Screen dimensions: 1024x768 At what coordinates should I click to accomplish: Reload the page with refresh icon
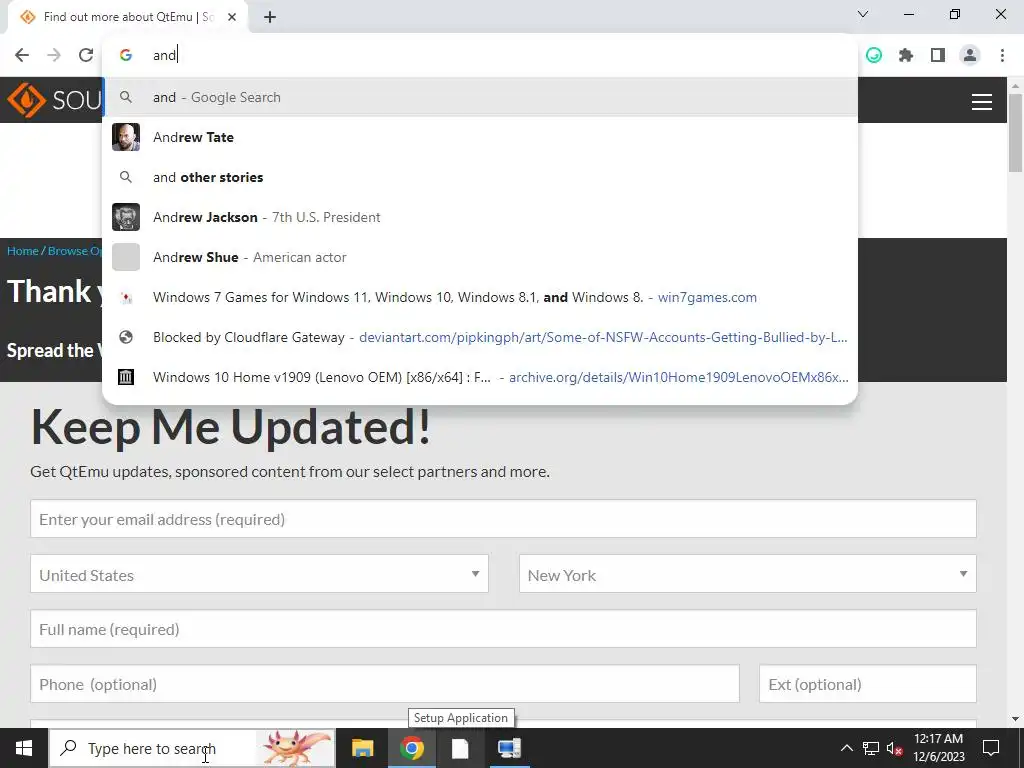click(86, 55)
